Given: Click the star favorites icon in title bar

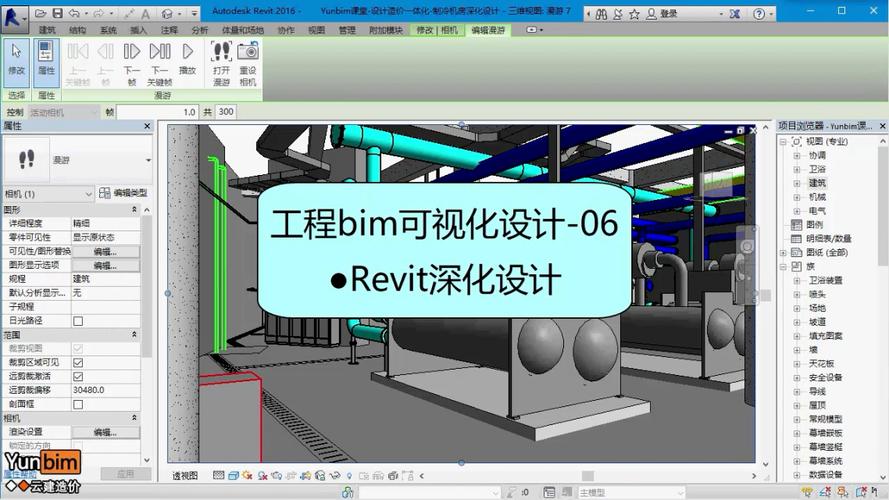Looking at the screenshot, I should click(x=634, y=14).
